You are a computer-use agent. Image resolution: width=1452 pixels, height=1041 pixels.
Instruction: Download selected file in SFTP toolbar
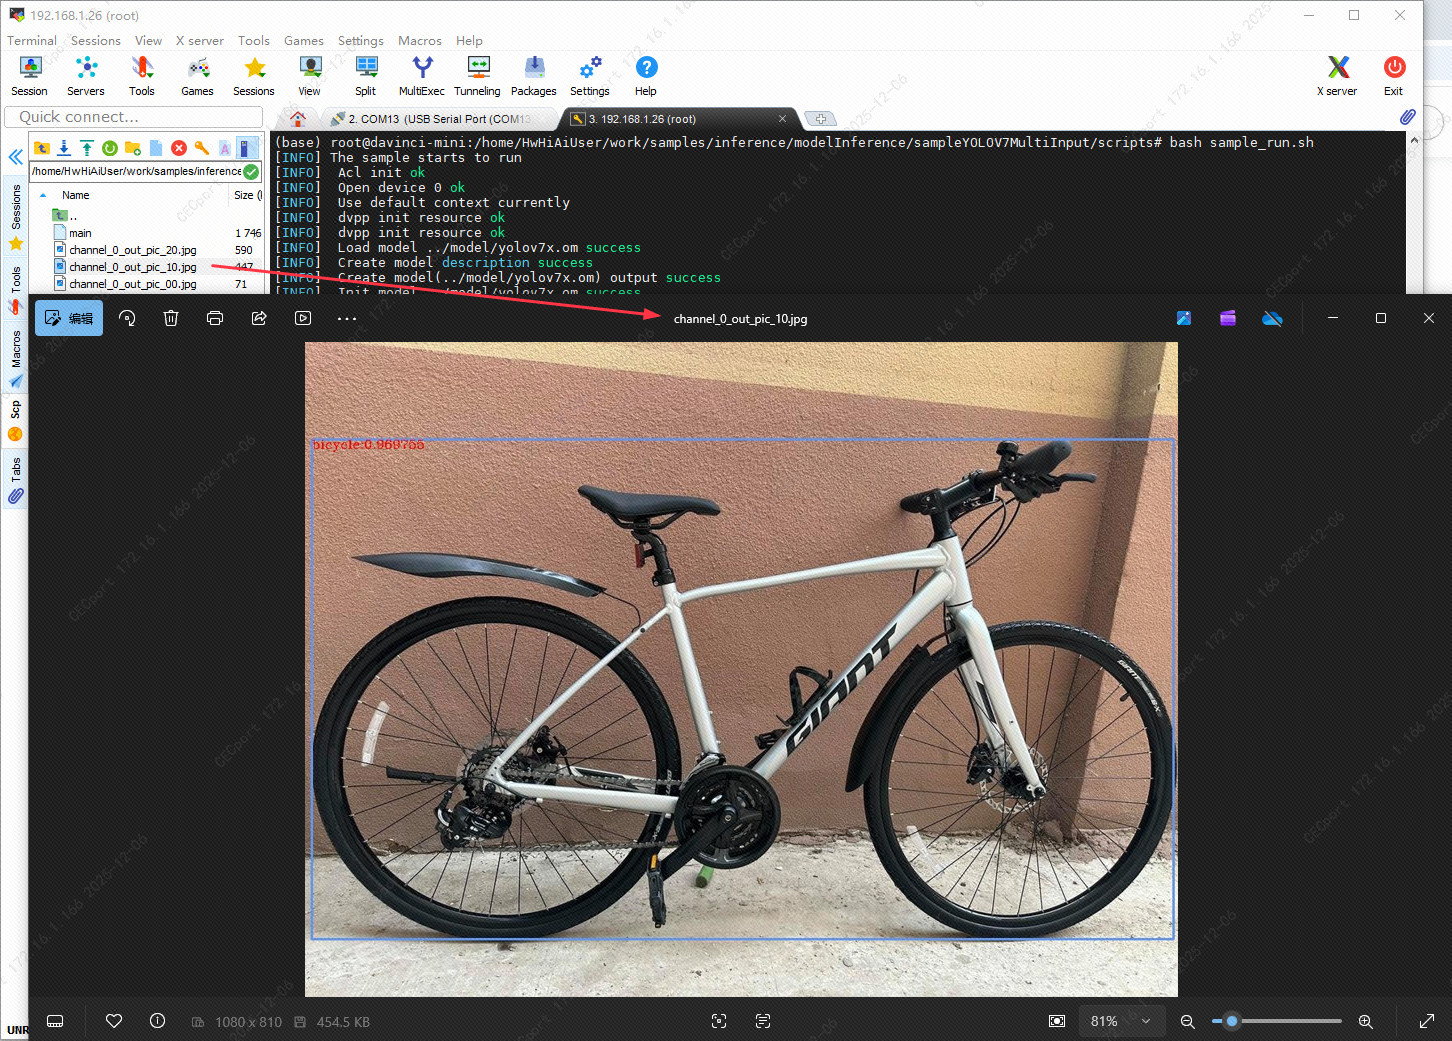64,148
